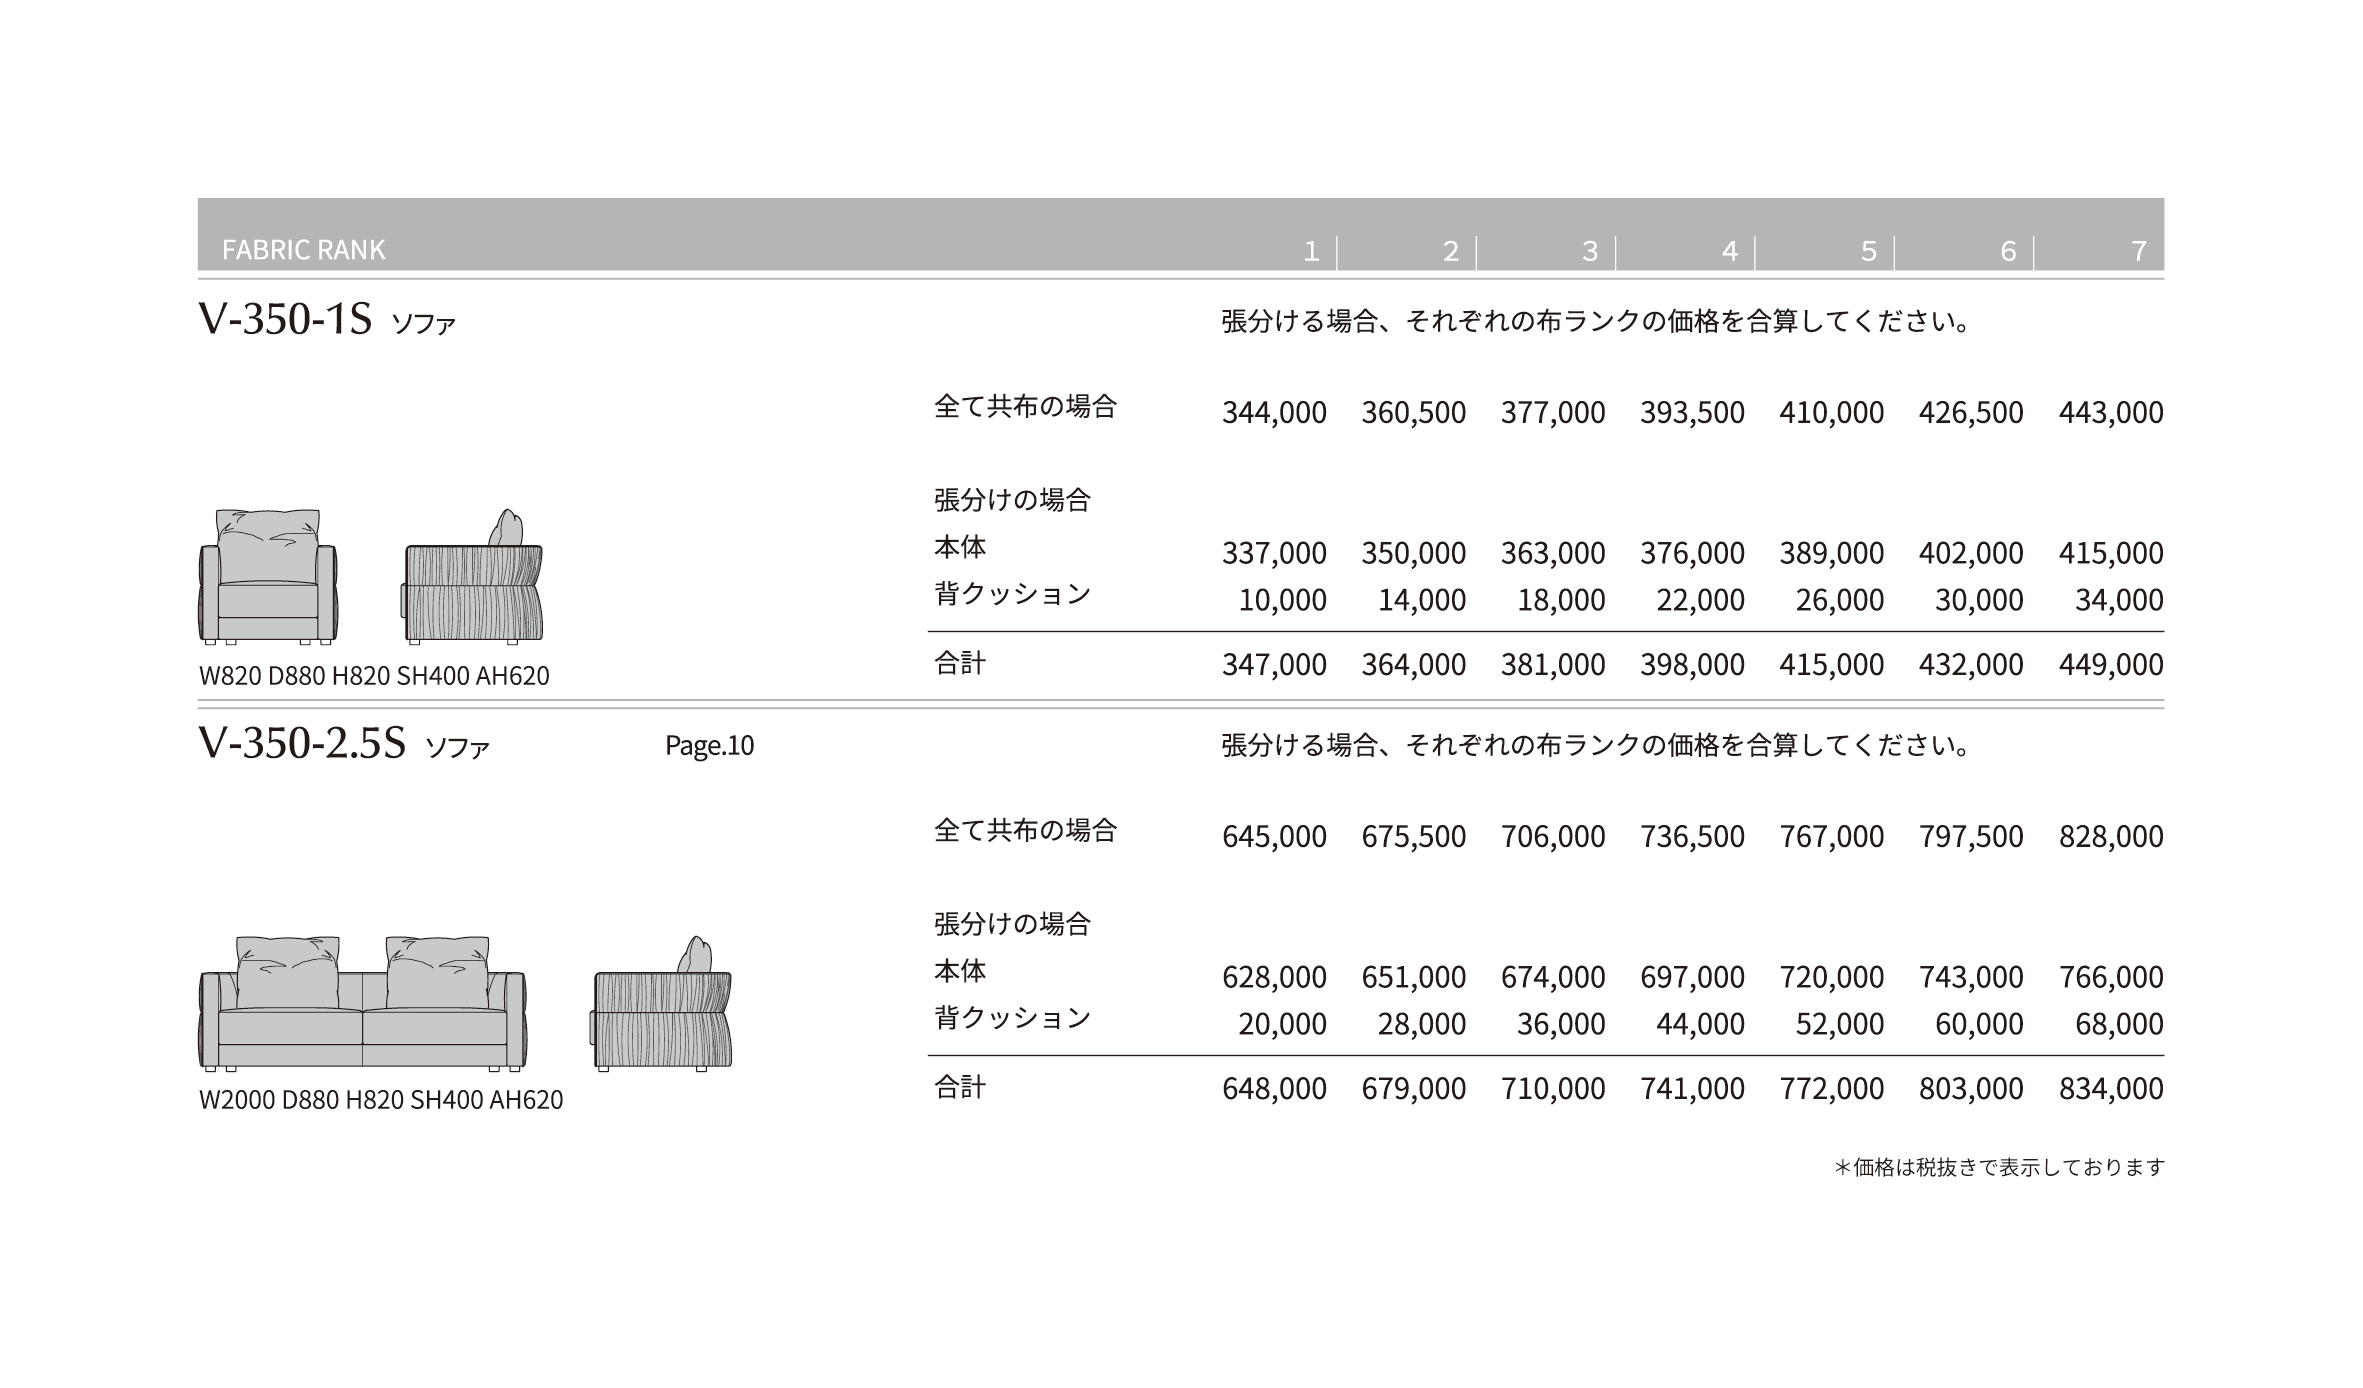Click V-350-1S 本体 price 389,000
The width and height of the screenshot is (2363, 1388).
coord(1832,553)
